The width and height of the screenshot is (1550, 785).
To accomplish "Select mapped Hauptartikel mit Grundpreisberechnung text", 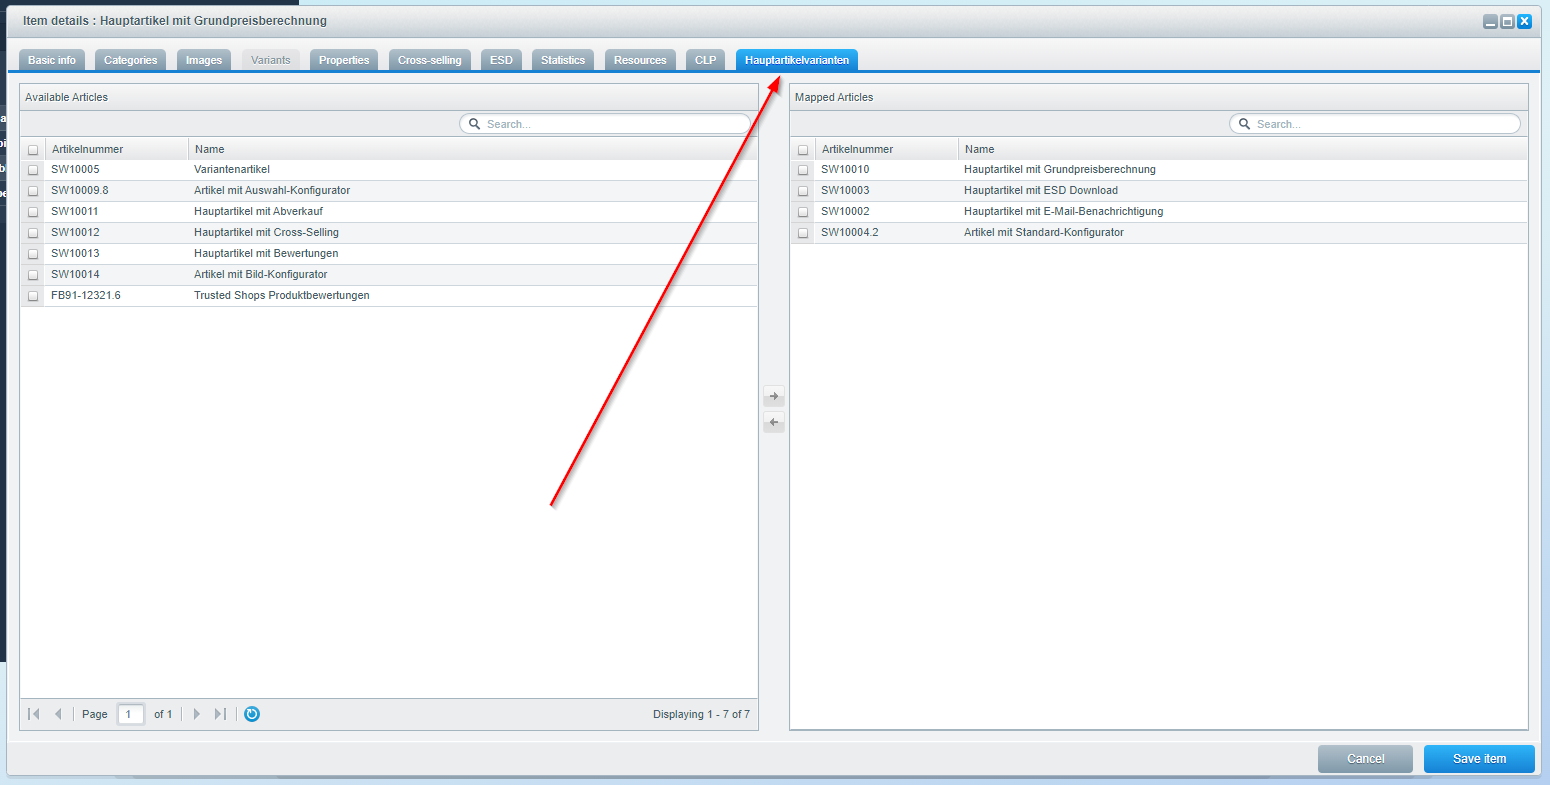I will [1060, 170].
